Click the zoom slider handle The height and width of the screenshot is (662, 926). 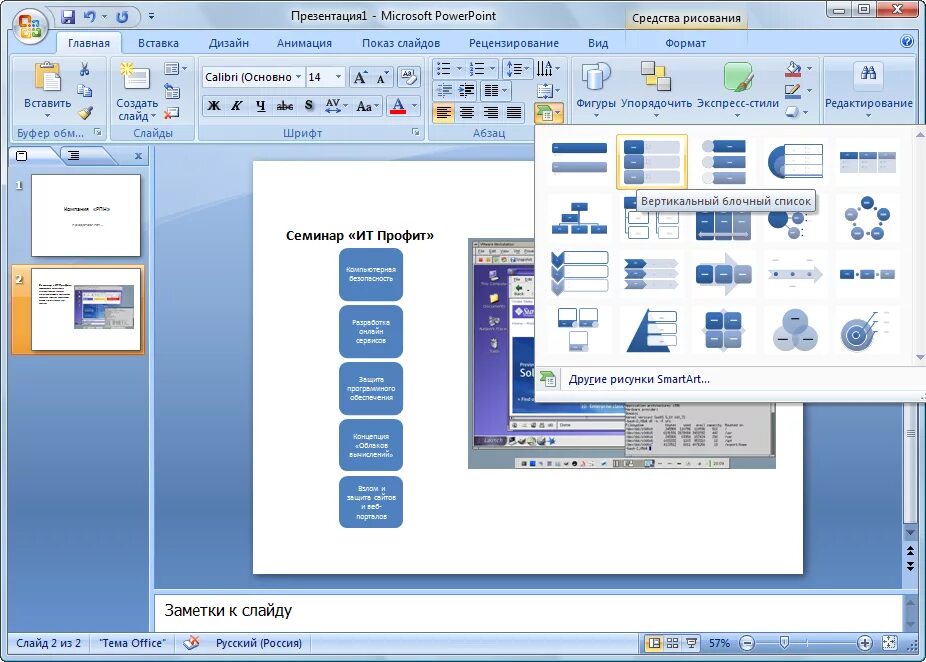tap(784, 643)
